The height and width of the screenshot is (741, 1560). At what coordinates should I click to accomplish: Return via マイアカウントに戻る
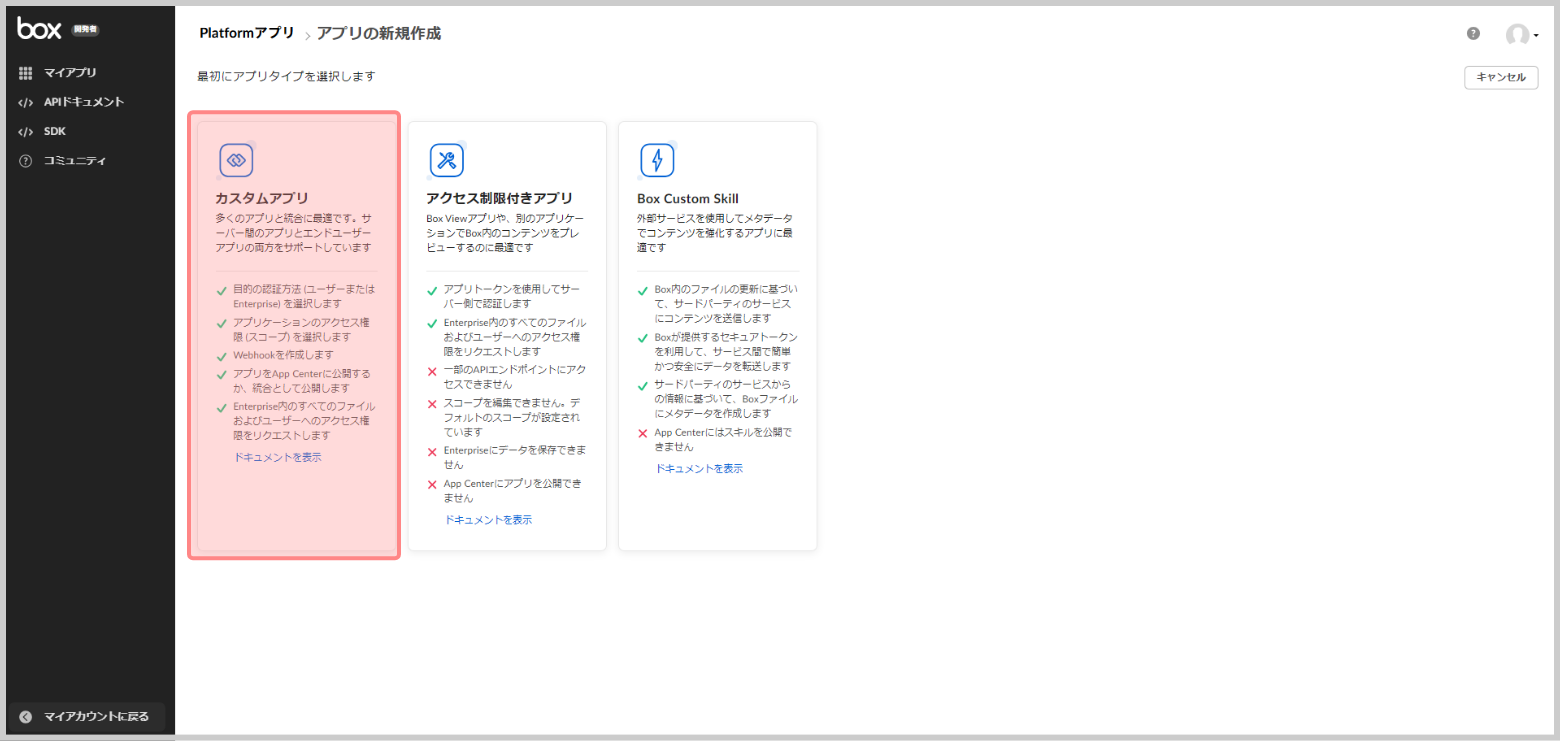coord(96,717)
